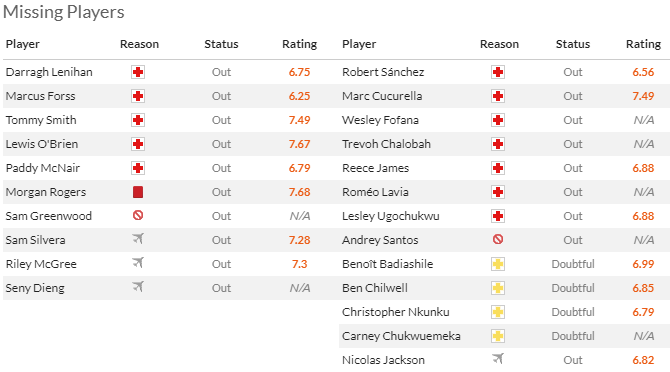The width and height of the screenshot is (670, 372).
Task: Click the right table Status column header
Action: [x=573, y=44]
